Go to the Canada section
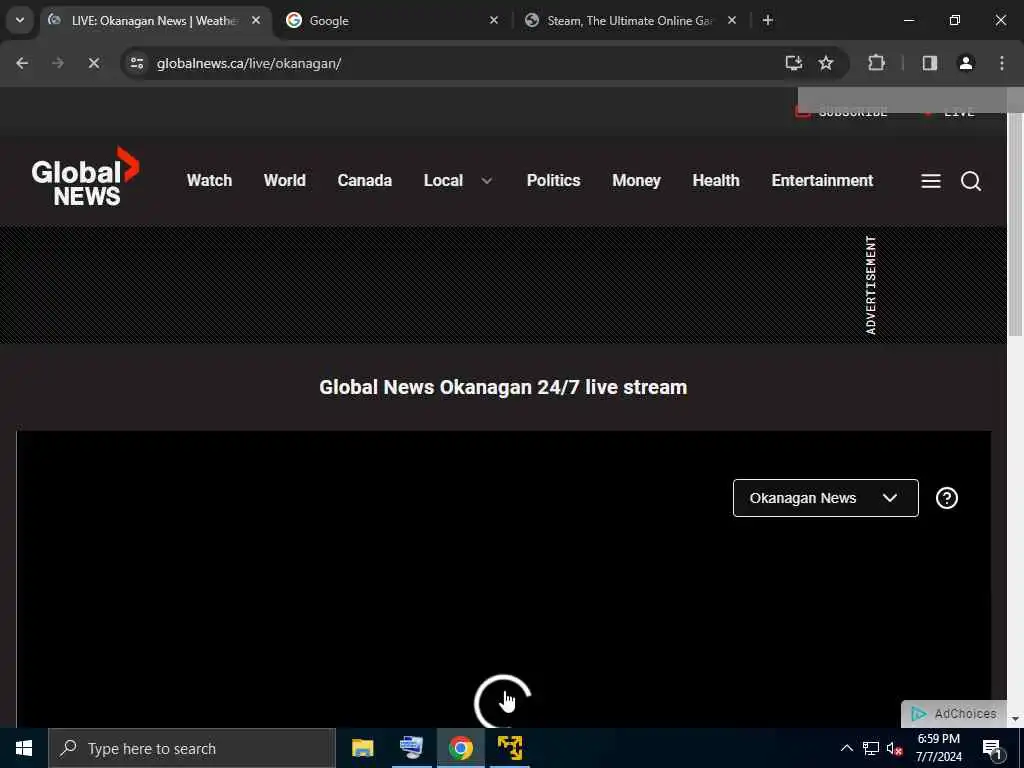The width and height of the screenshot is (1024, 768). (364, 180)
